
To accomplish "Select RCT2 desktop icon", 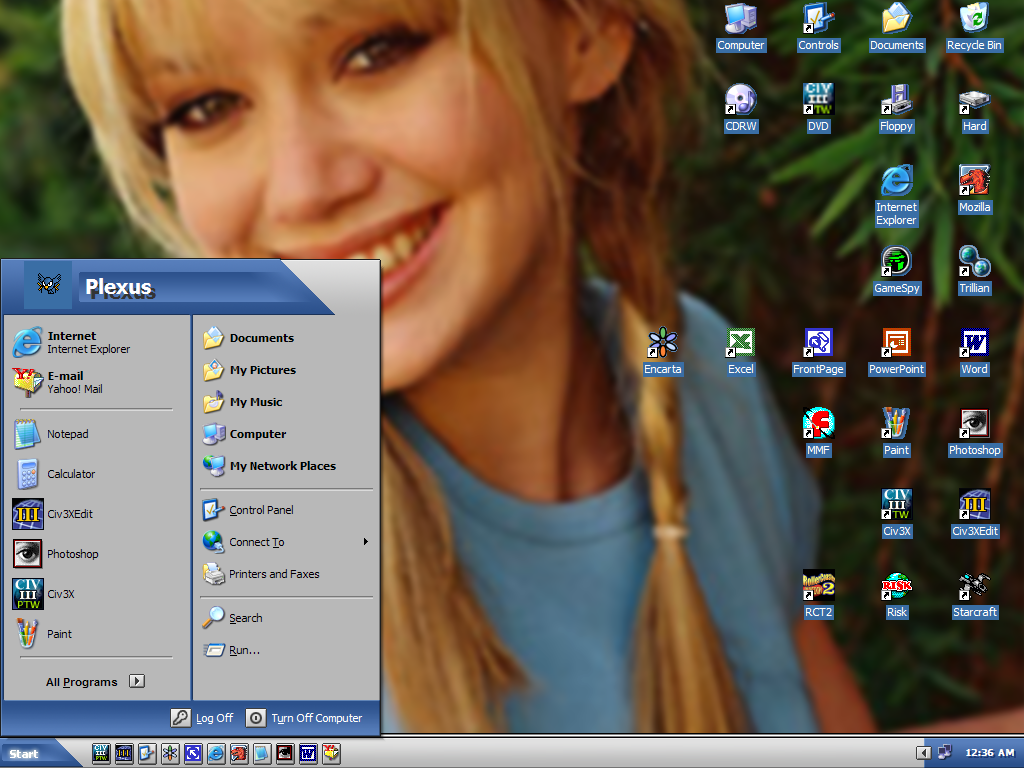I will [818, 594].
